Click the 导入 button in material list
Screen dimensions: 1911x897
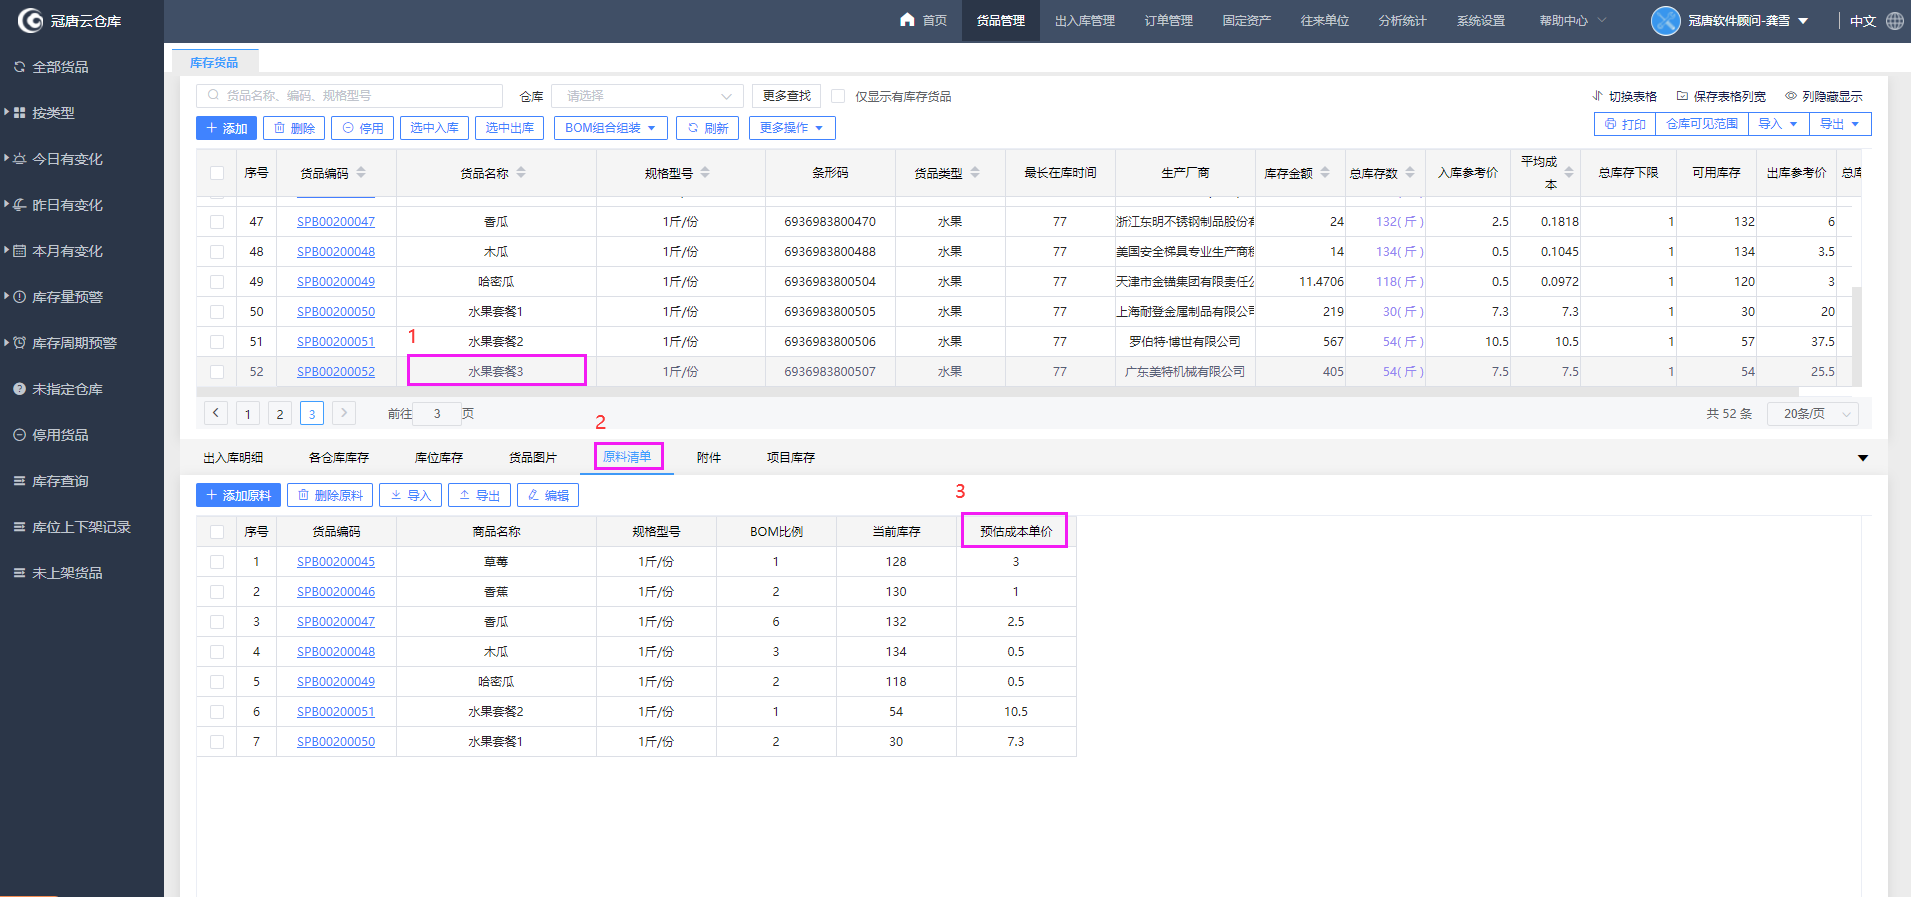(x=410, y=495)
